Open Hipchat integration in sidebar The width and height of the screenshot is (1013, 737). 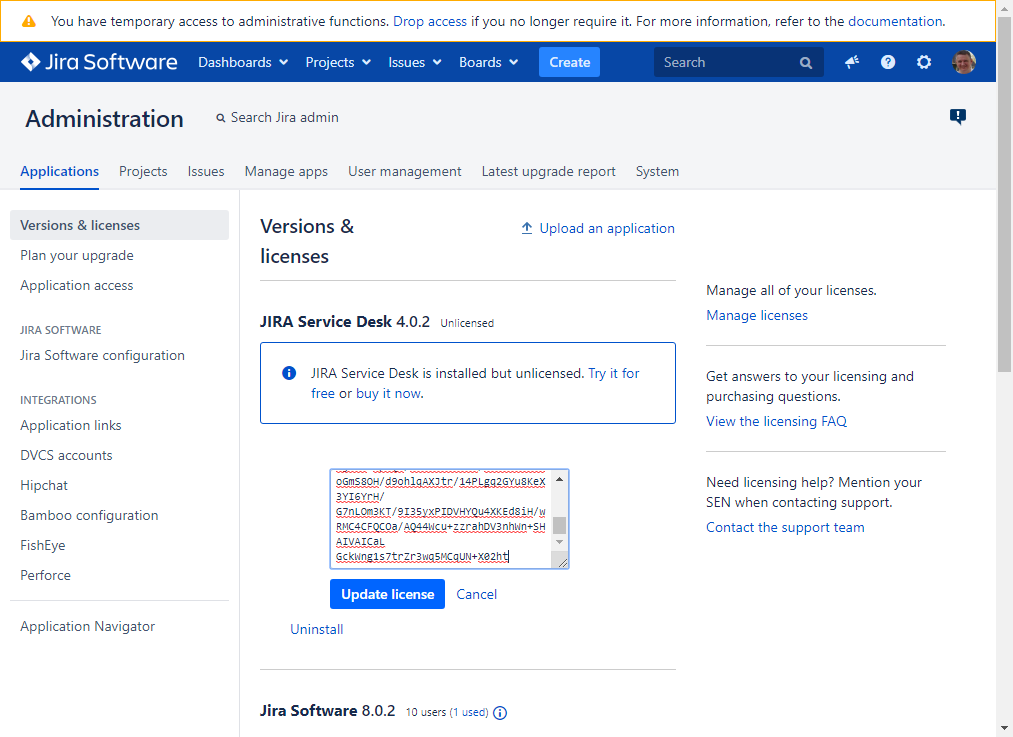(x=44, y=485)
